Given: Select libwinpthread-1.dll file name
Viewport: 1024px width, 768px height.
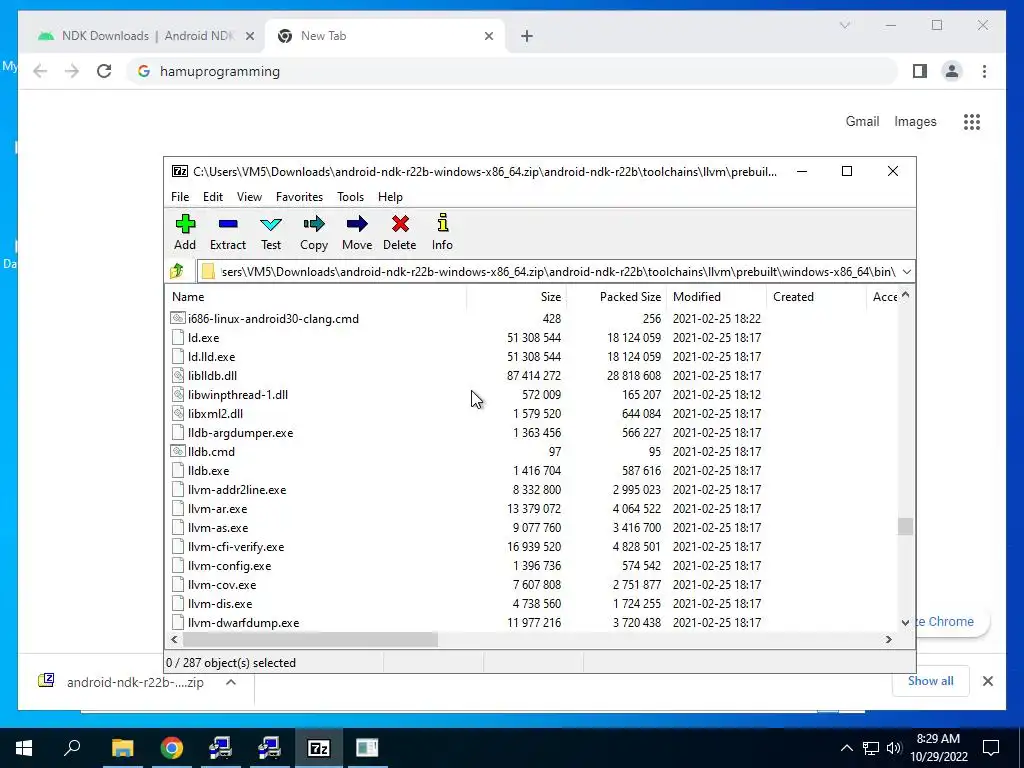Looking at the screenshot, I should (238, 394).
